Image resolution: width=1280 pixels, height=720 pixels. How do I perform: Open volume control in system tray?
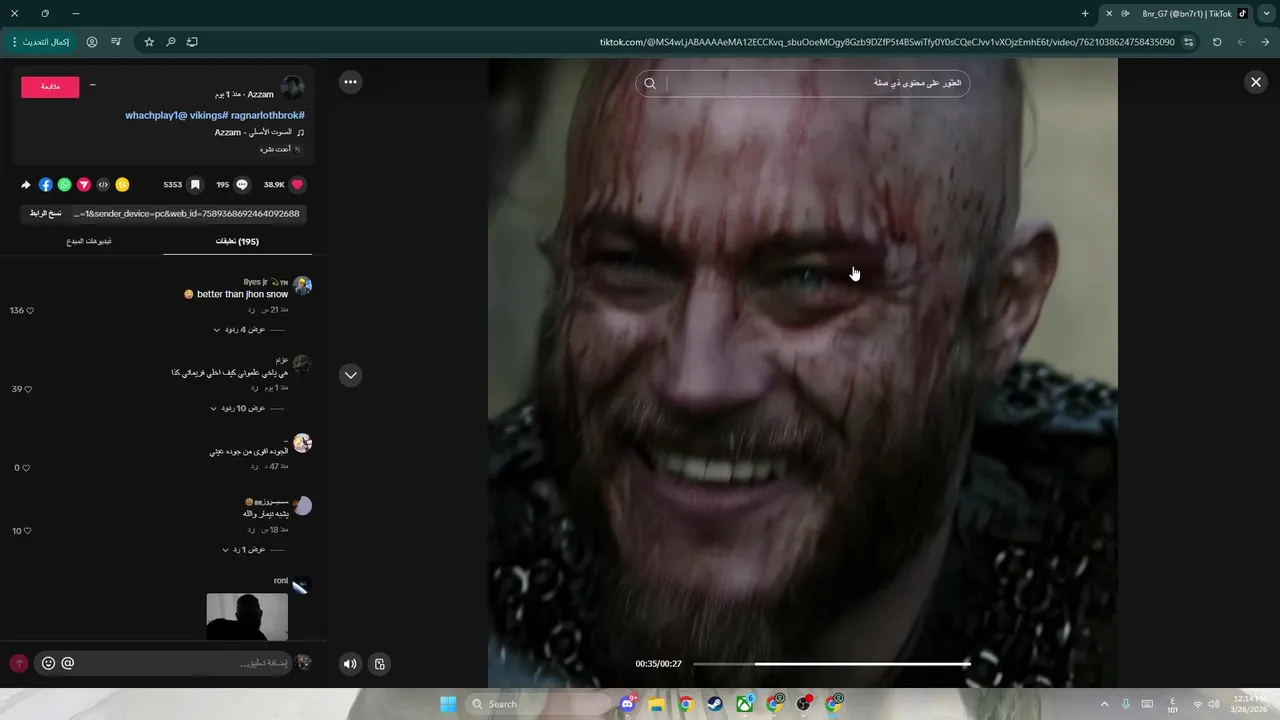pos(1214,704)
